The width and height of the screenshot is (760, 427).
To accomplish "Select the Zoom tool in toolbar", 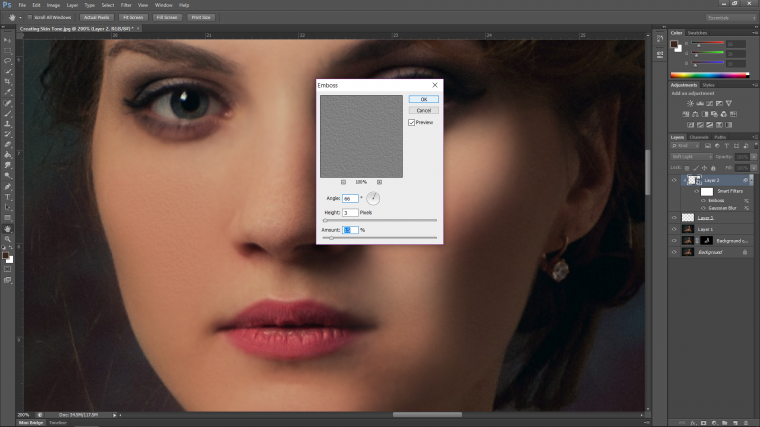I will coord(7,239).
